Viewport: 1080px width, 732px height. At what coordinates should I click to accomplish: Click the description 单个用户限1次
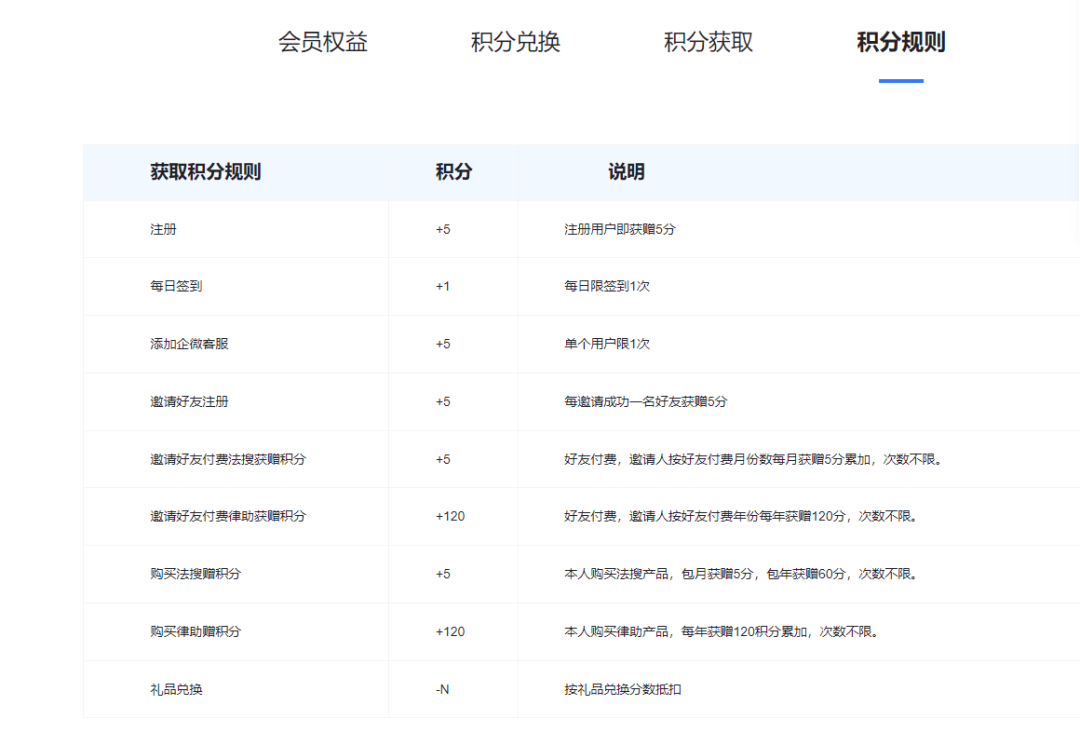coord(607,344)
